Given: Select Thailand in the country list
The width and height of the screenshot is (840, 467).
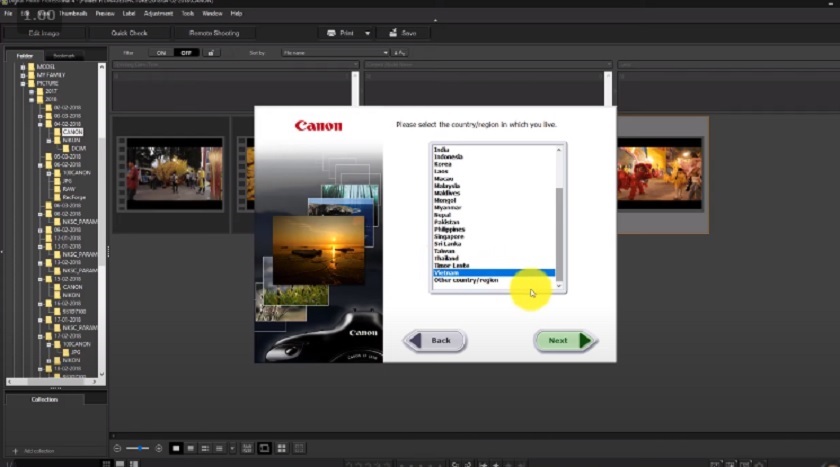Looking at the screenshot, I should point(446,258).
